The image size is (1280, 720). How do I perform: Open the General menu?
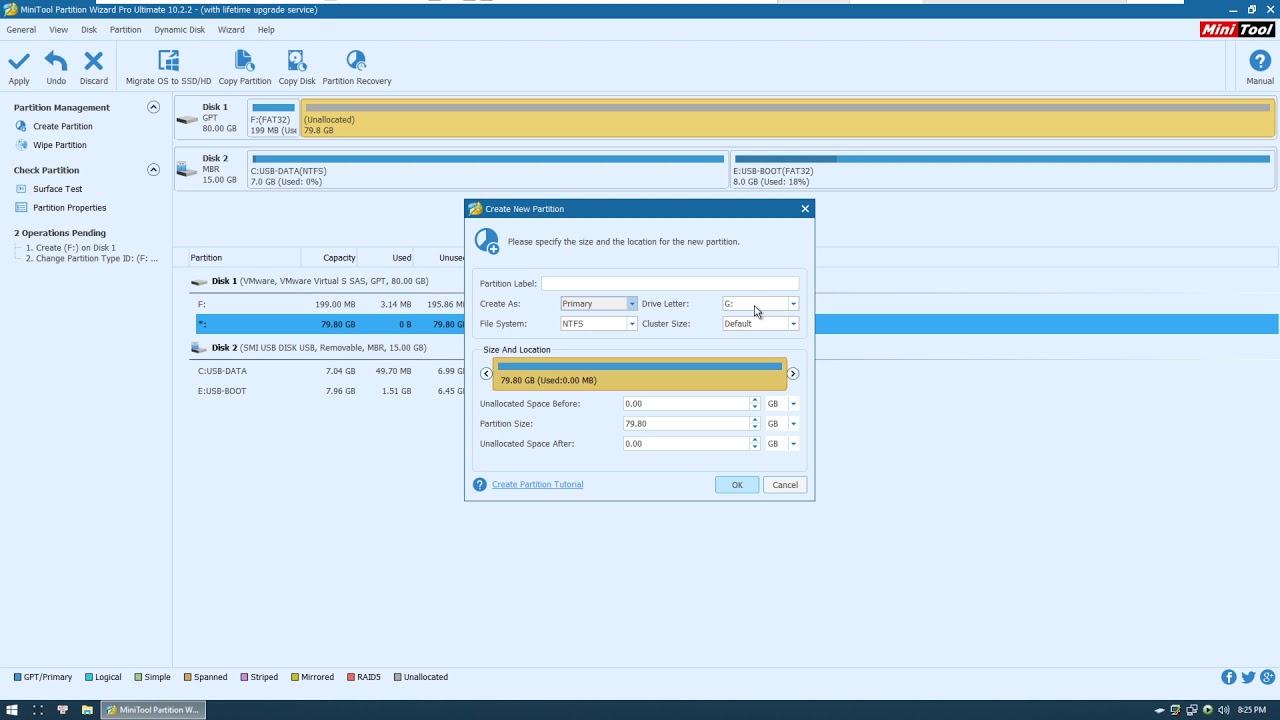point(21,30)
